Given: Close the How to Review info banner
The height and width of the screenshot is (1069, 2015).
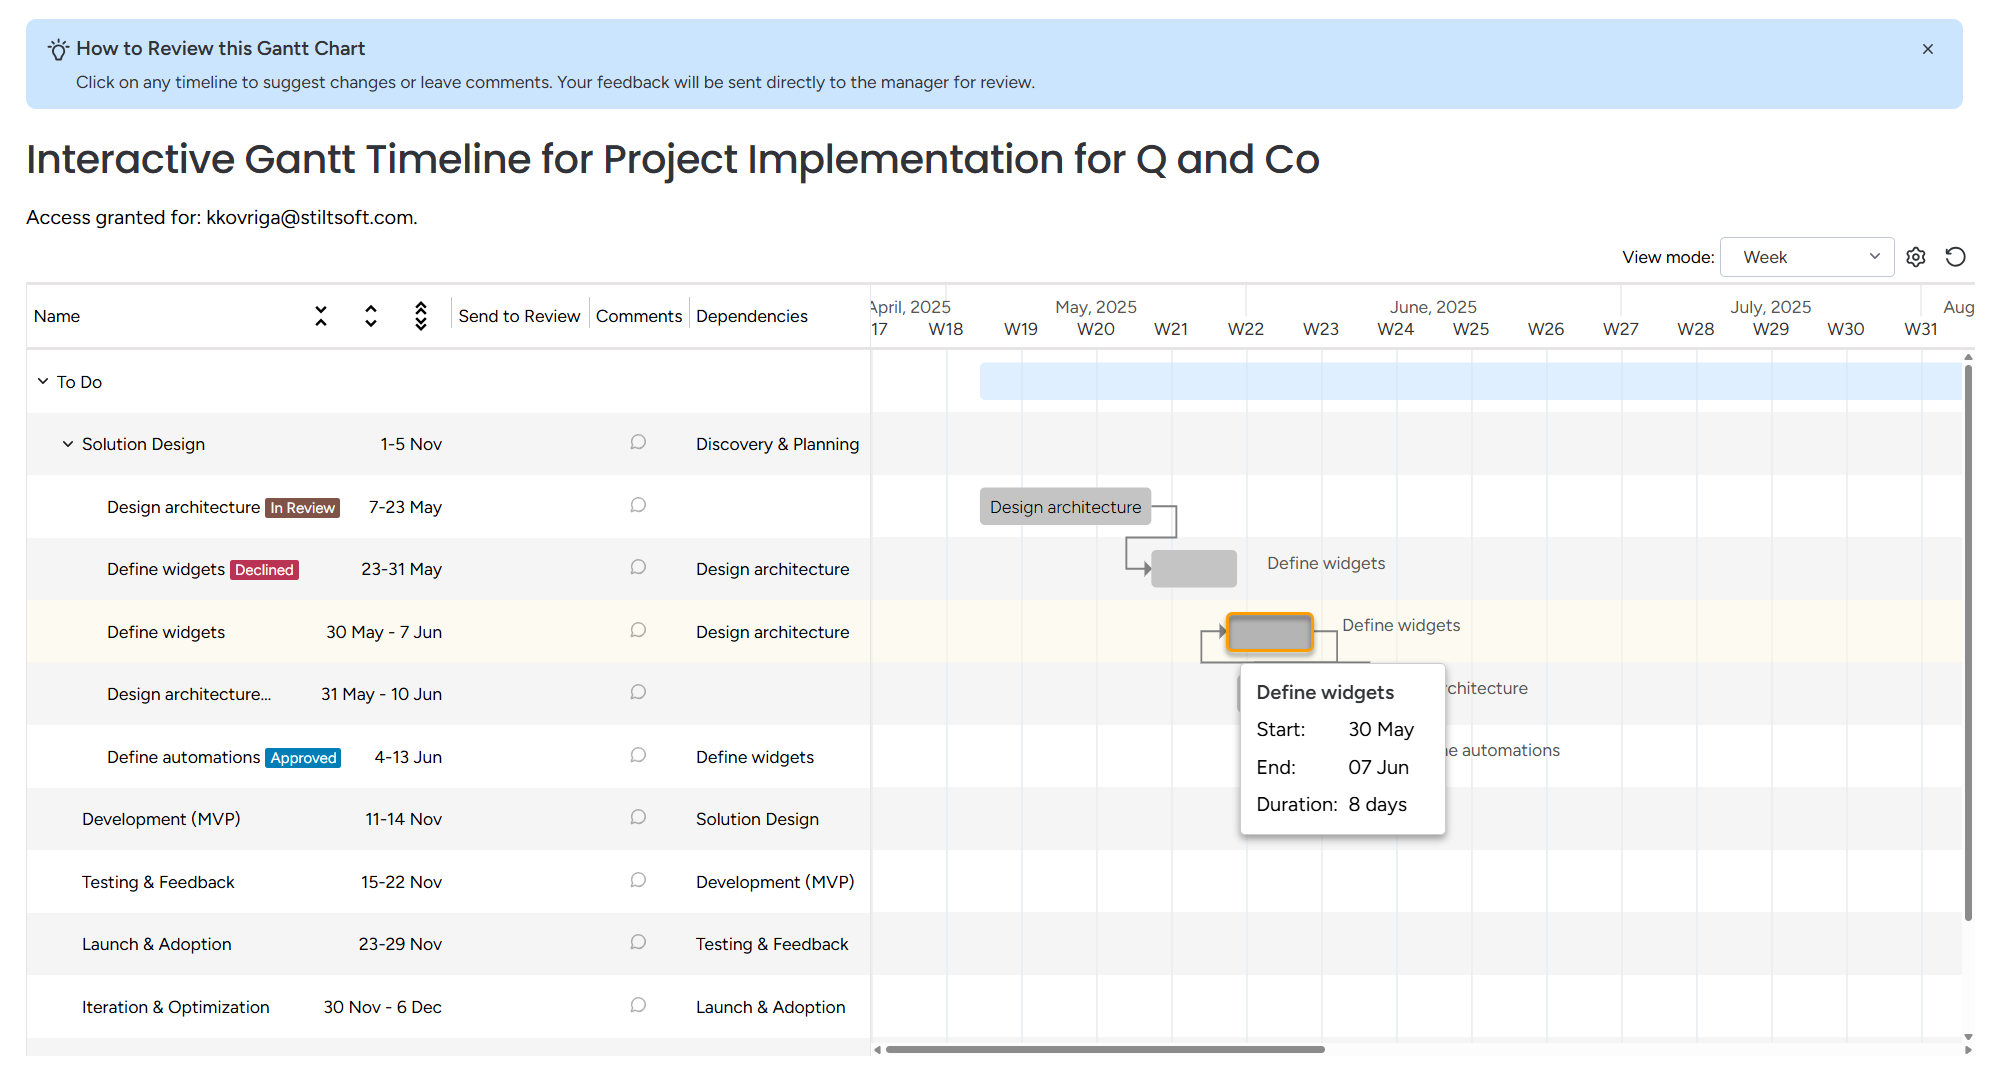Looking at the screenshot, I should (x=1927, y=49).
